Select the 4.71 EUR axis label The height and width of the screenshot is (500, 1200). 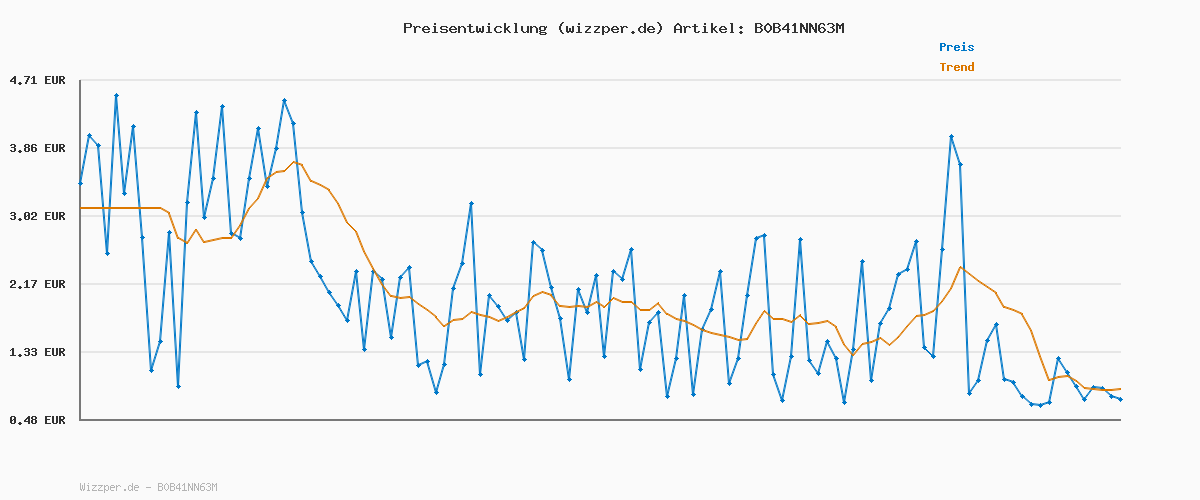point(37,80)
